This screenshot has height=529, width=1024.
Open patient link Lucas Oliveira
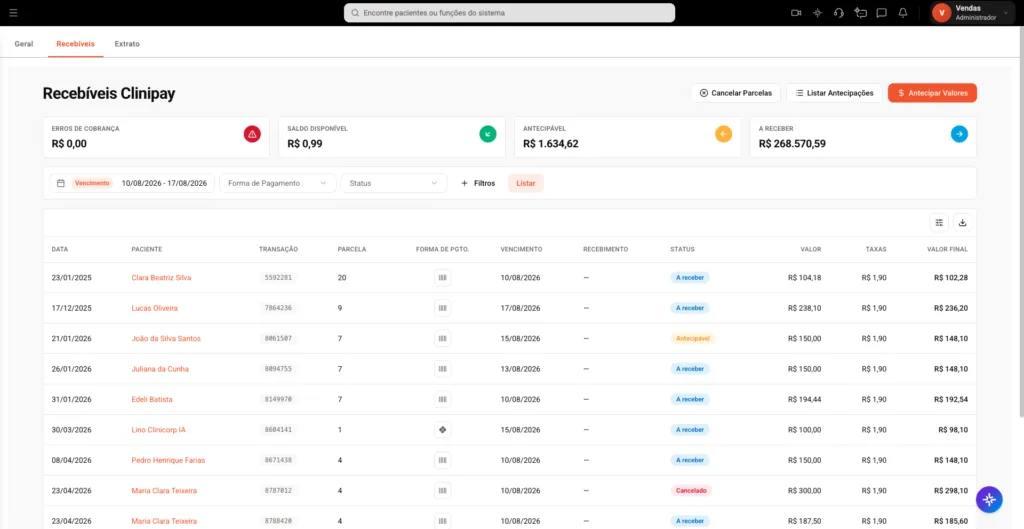[154, 308]
